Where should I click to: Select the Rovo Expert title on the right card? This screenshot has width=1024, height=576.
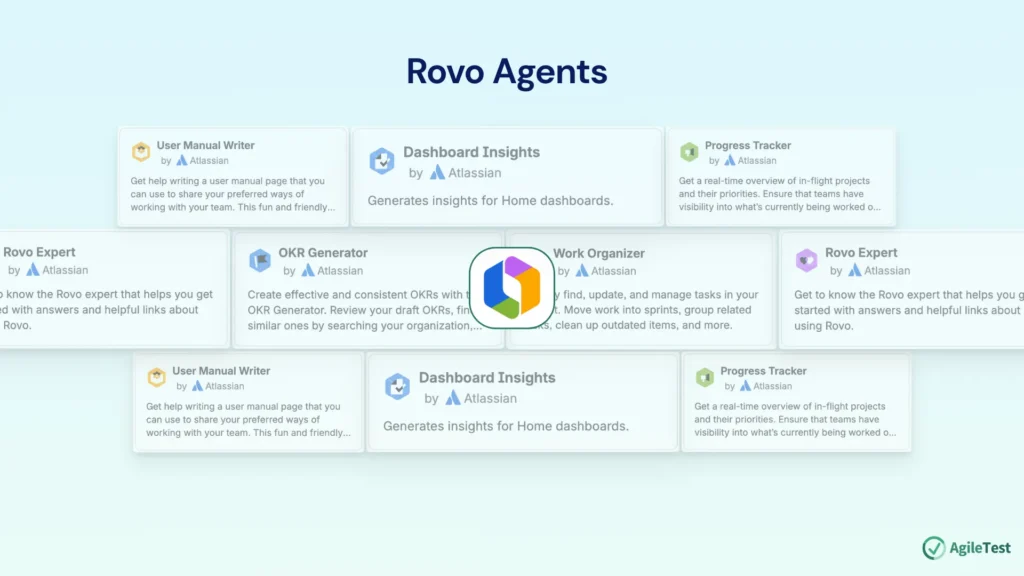pos(861,253)
